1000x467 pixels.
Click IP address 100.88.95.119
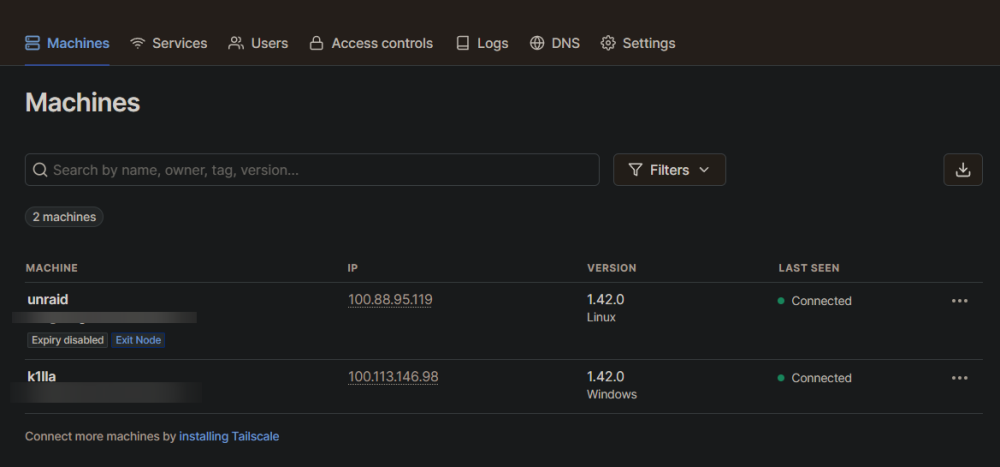[x=390, y=300]
